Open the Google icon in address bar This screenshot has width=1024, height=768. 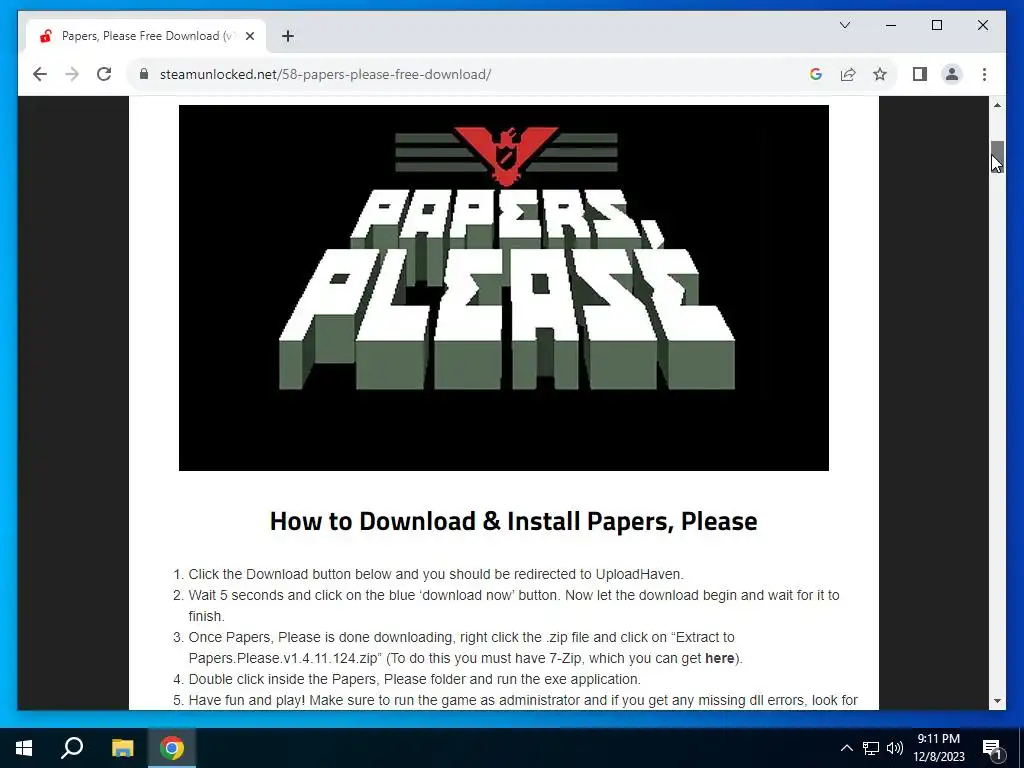click(816, 74)
